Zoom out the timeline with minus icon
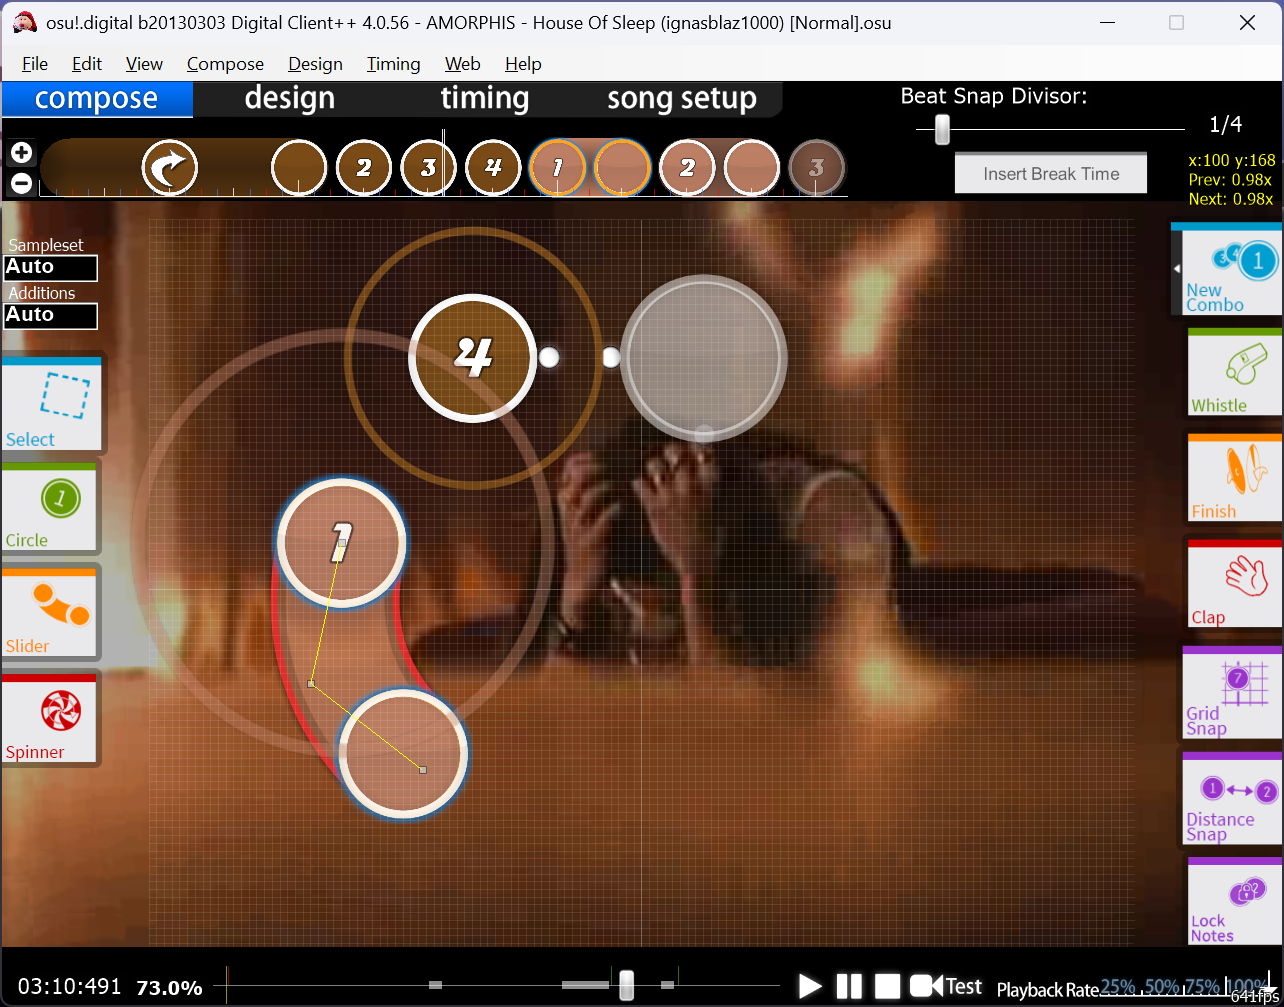 (21, 183)
